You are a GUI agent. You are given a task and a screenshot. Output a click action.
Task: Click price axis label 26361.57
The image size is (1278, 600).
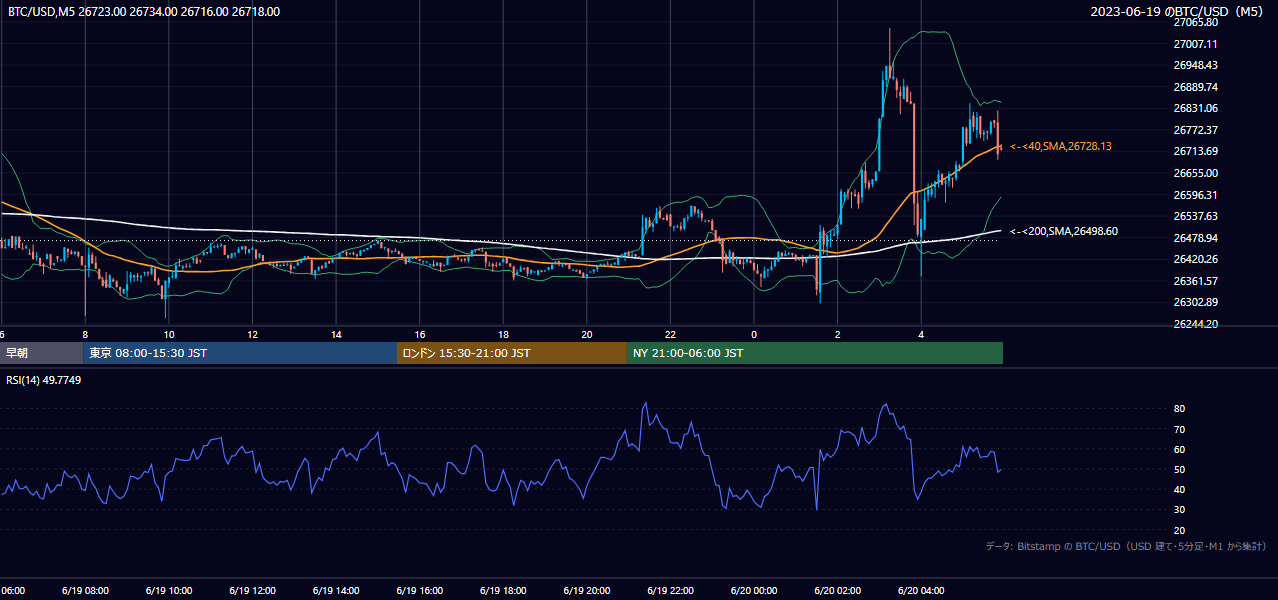pos(1195,281)
